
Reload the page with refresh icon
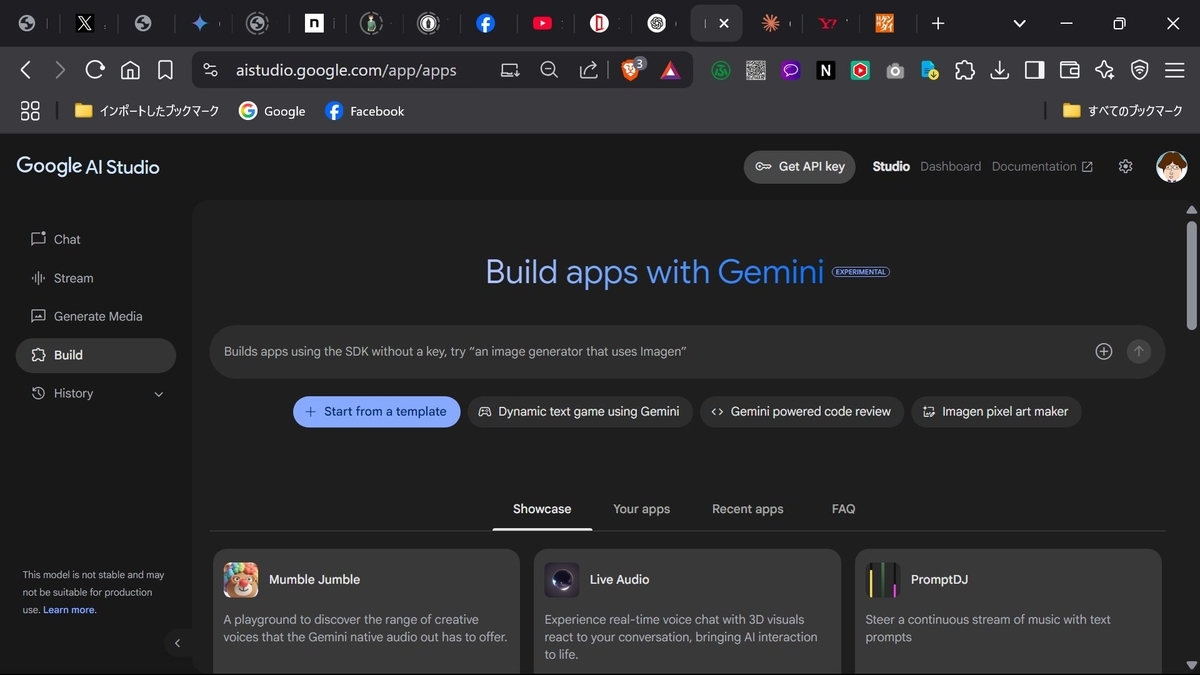[x=95, y=70]
